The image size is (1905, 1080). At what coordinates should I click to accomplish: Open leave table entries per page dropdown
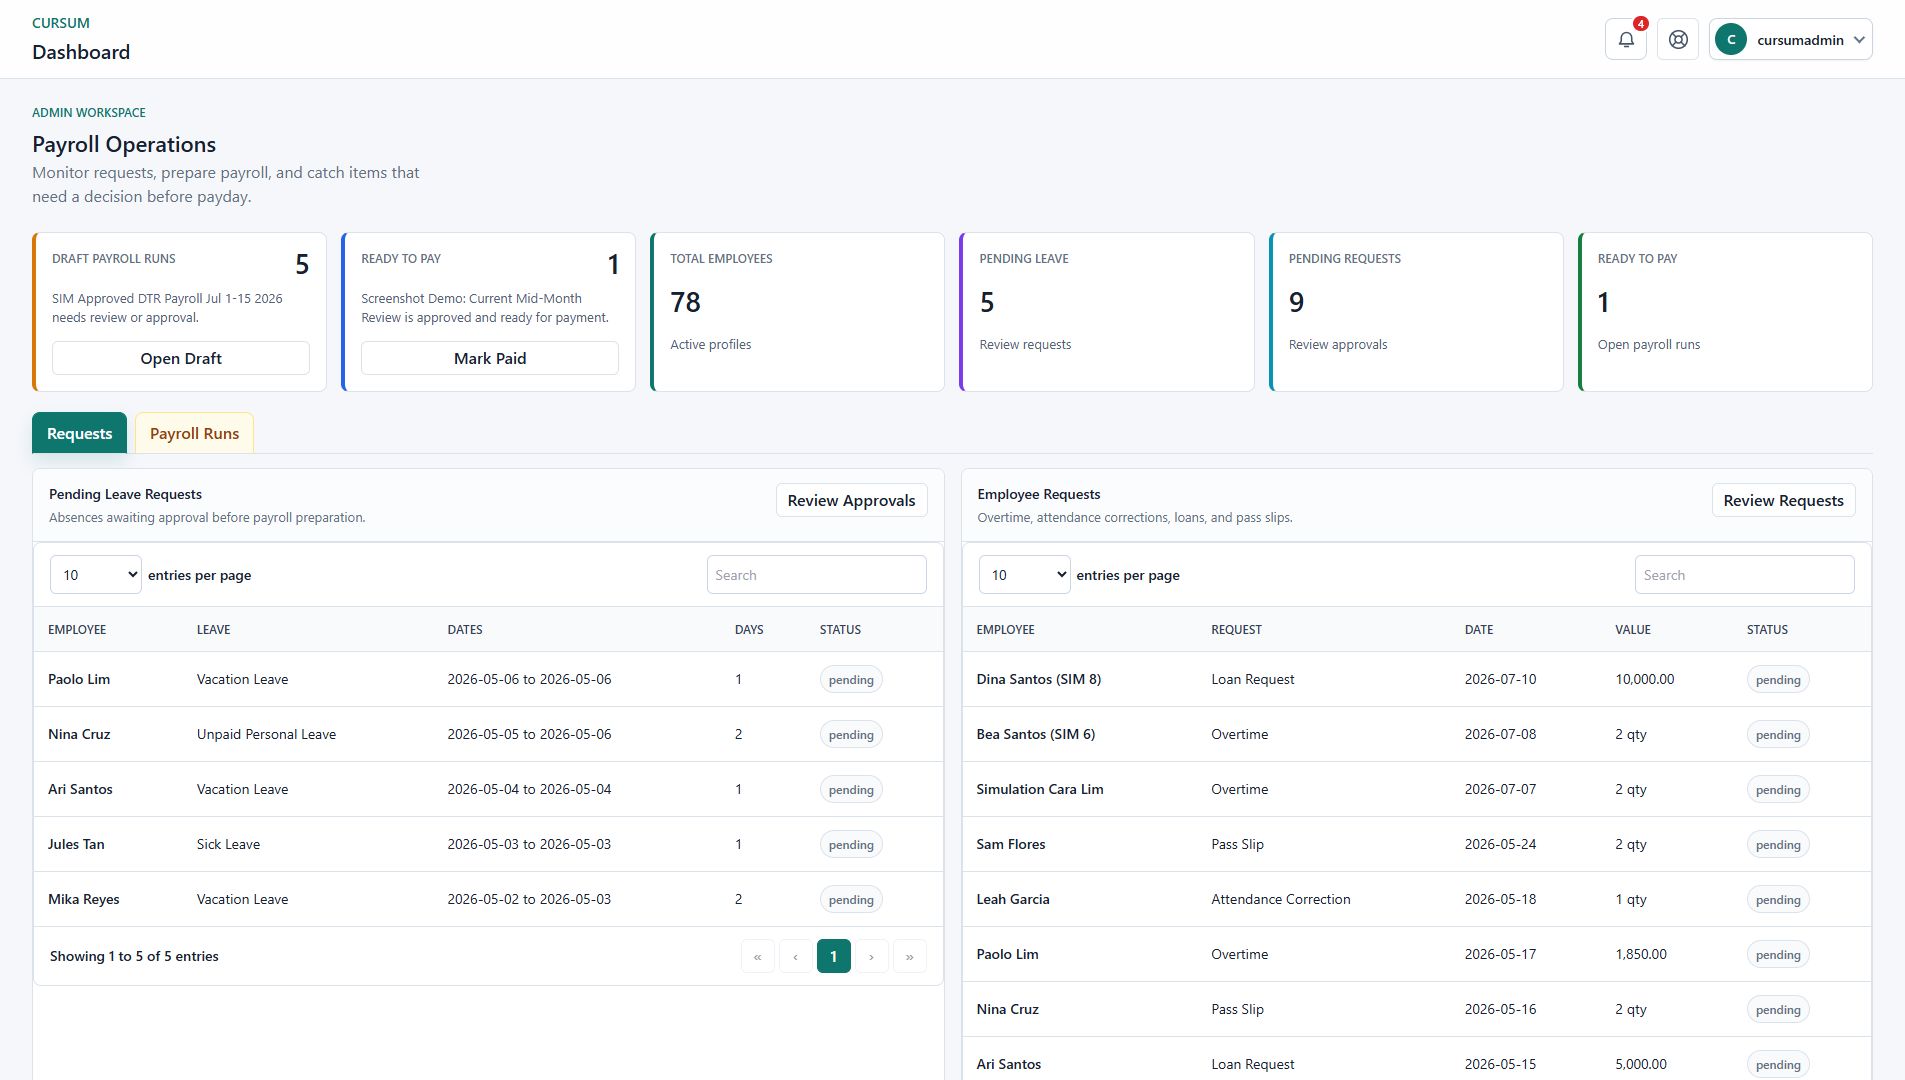pos(96,575)
